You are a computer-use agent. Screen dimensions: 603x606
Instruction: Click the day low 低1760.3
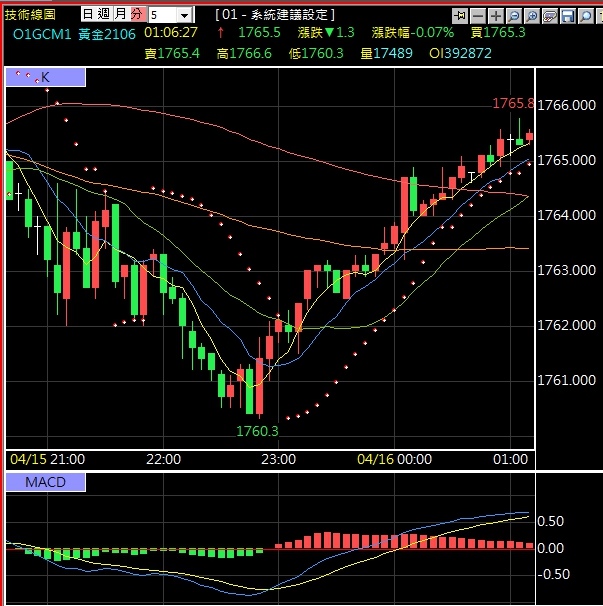click(x=316, y=53)
